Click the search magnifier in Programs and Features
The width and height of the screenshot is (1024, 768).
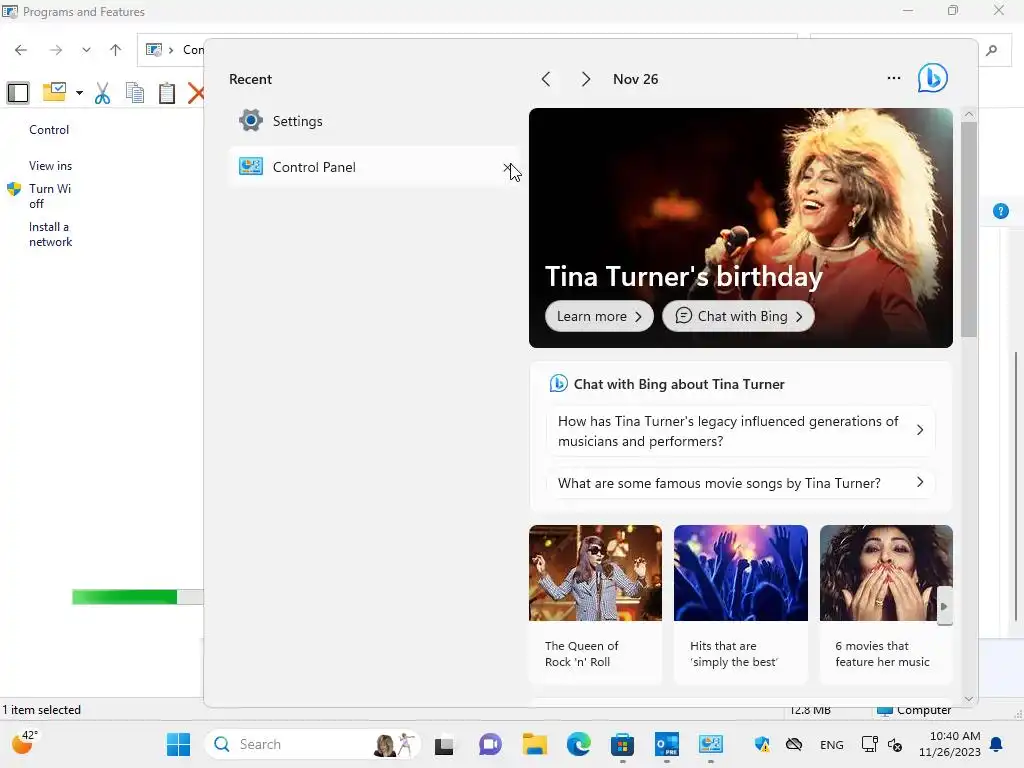[991, 50]
